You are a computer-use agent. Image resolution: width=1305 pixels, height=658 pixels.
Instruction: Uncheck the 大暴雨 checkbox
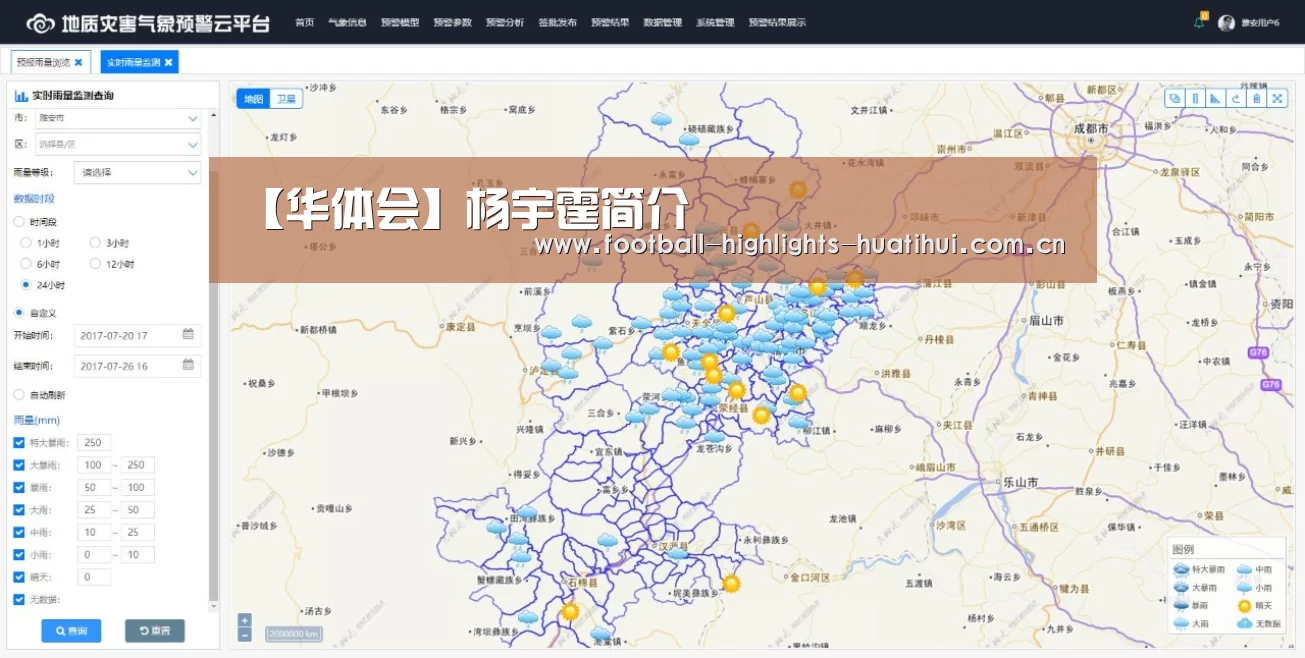pyautogui.click(x=19, y=465)
